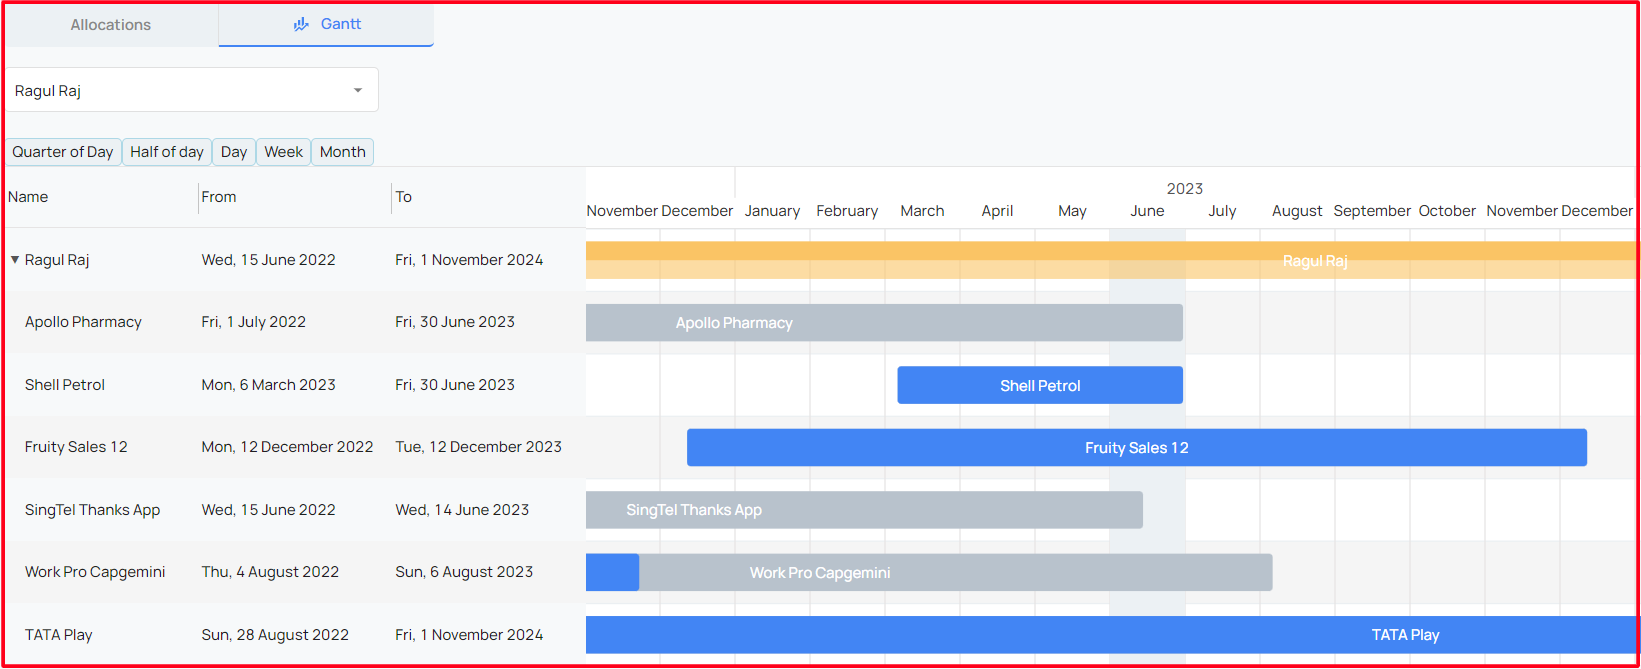Viewport: 1641px width, 669px height.
Task: Click the Work Pro Capgemini Gantt bar
Action: point(929,573)
